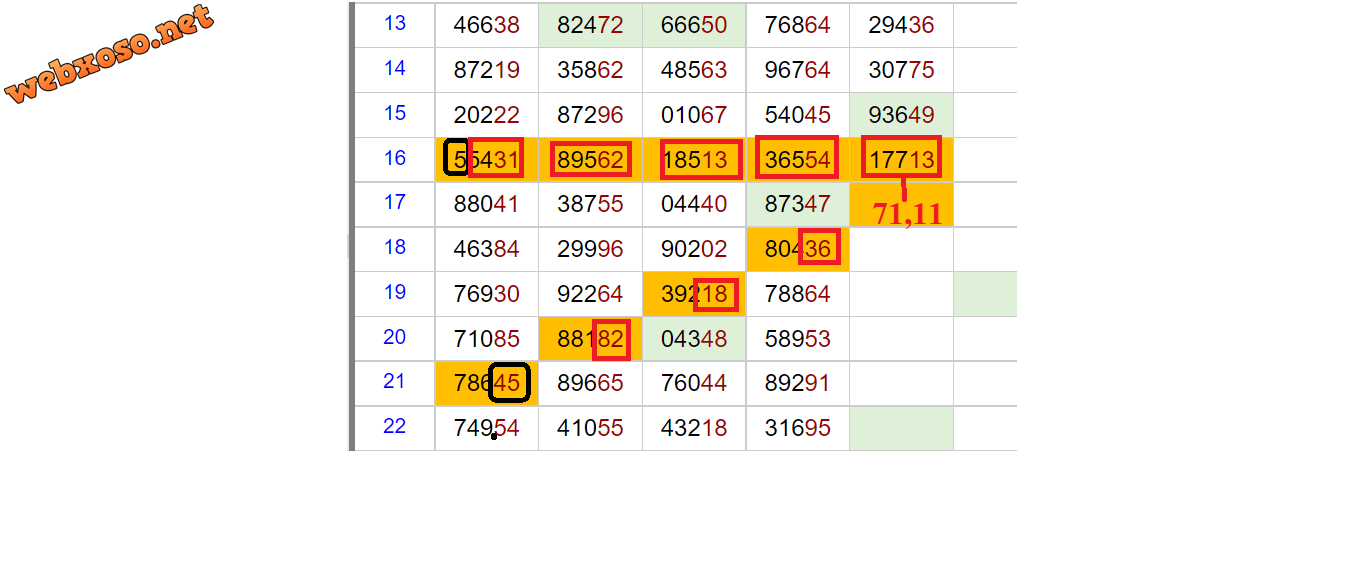
Task: Click the green cell showing 87347
Action: pos(797,204)
